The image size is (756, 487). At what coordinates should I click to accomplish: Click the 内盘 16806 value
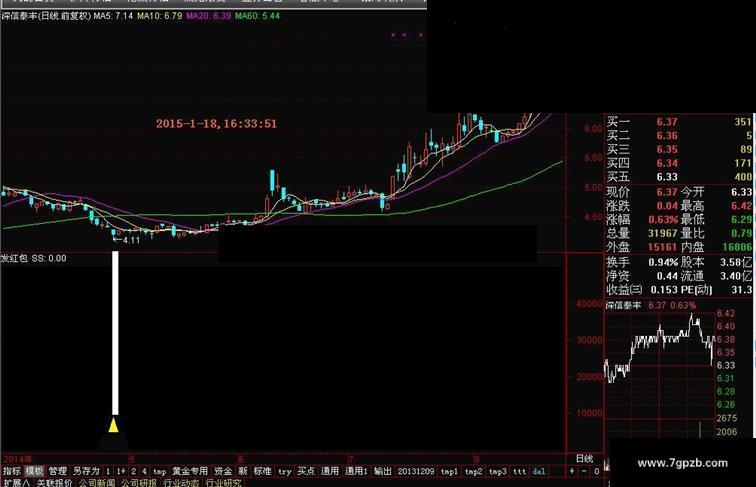(737, 247)
